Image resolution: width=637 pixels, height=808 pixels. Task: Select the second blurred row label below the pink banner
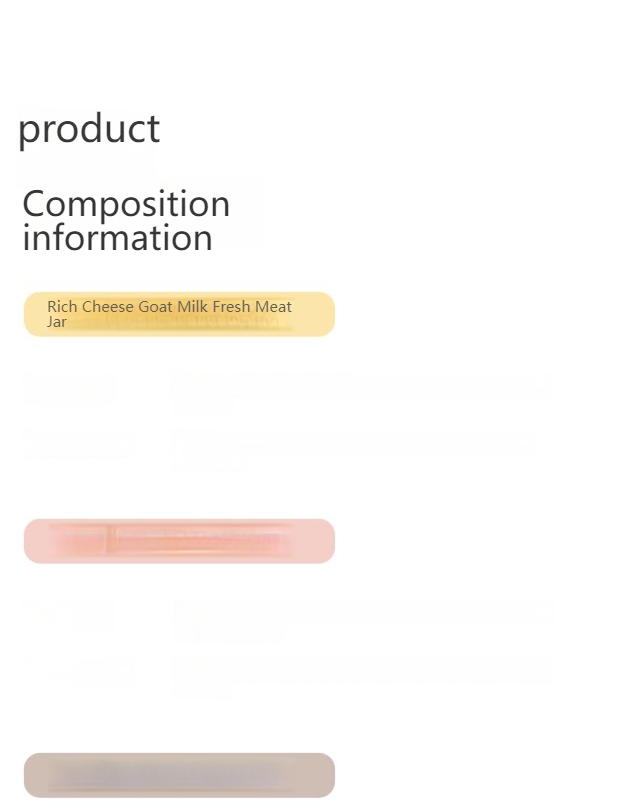coord(78,671)
